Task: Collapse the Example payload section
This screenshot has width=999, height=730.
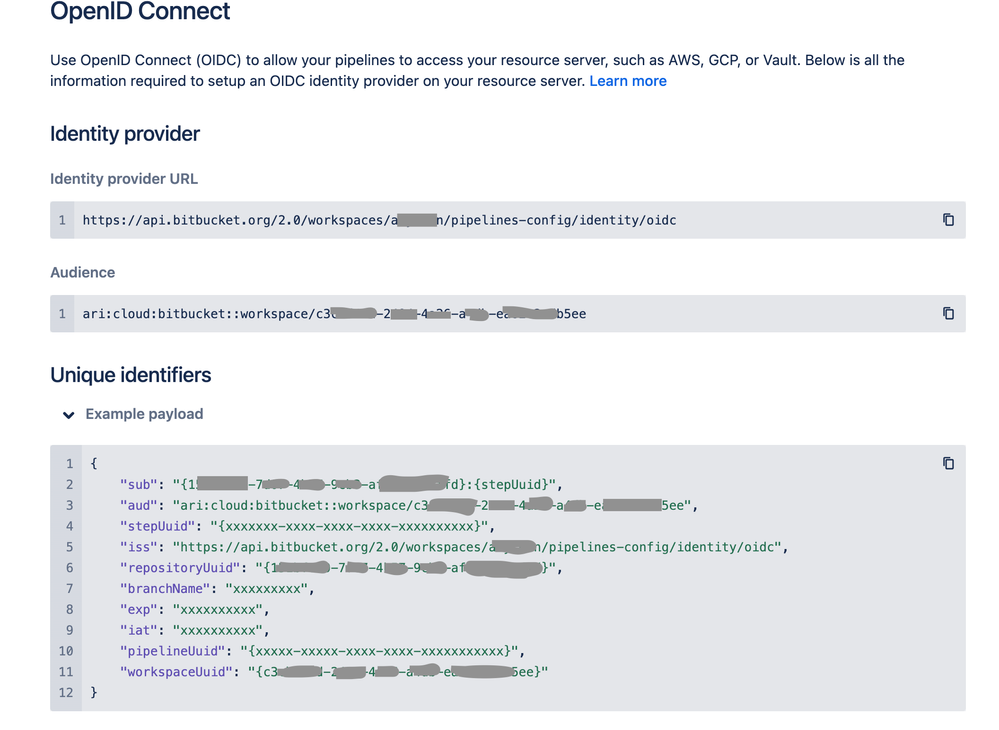Action: pos(69,415)
